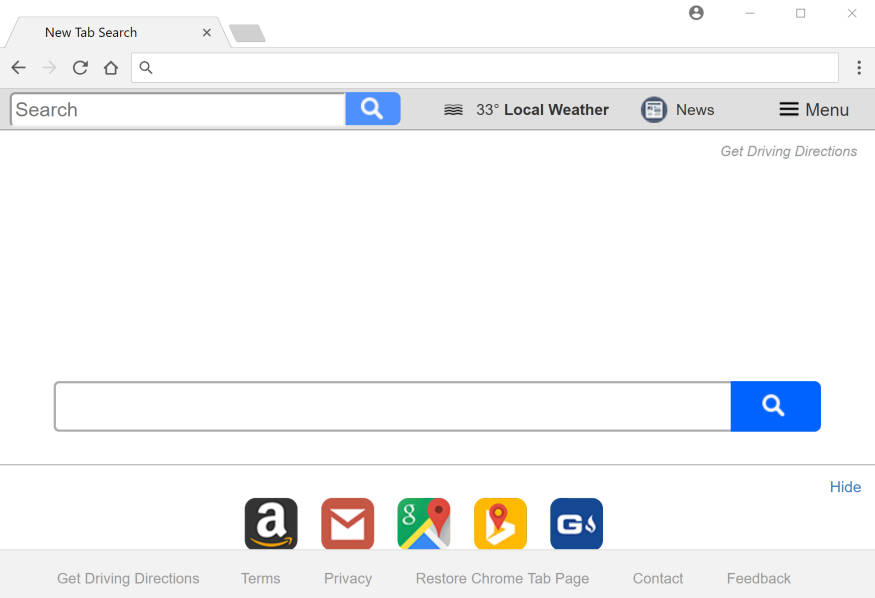The image size is (875, 598).
Task: Click the News icon in toolbar
Action: [654, 109]
